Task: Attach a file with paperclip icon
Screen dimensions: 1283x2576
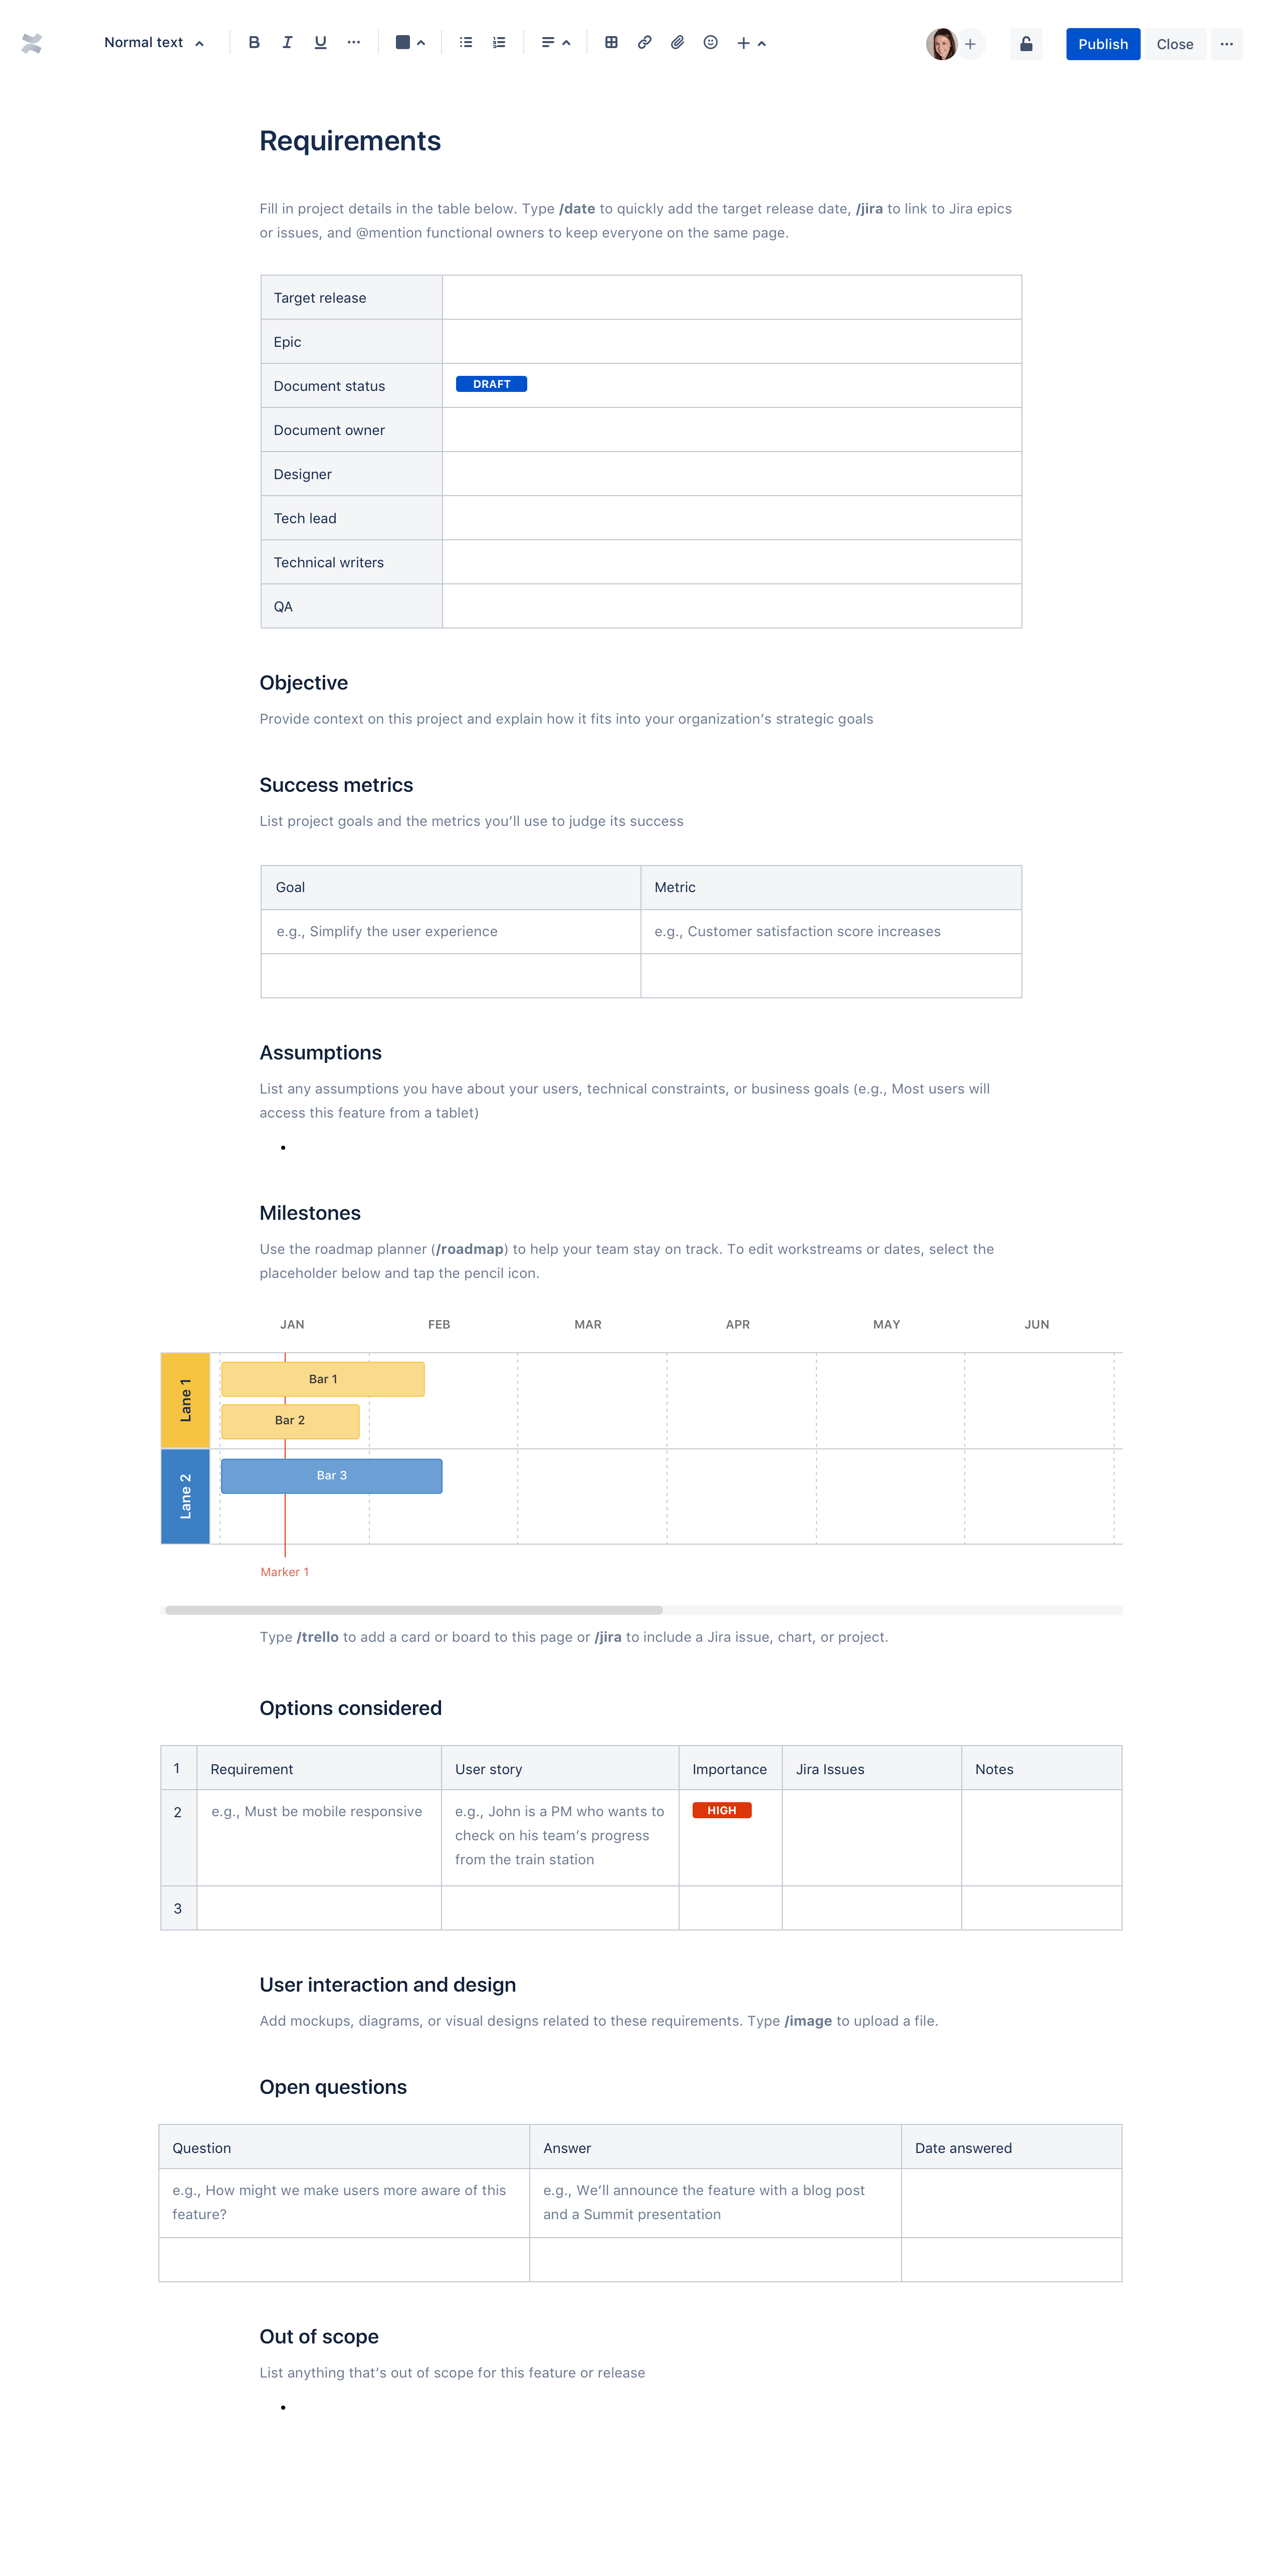Action: (677, 42)
